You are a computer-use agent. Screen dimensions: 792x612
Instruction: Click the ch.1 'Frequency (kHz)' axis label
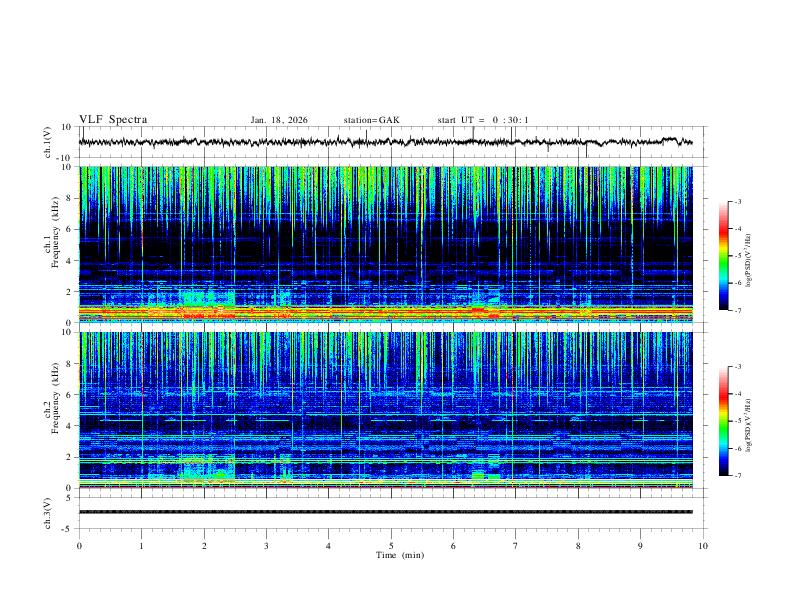[x=55, y=233]
